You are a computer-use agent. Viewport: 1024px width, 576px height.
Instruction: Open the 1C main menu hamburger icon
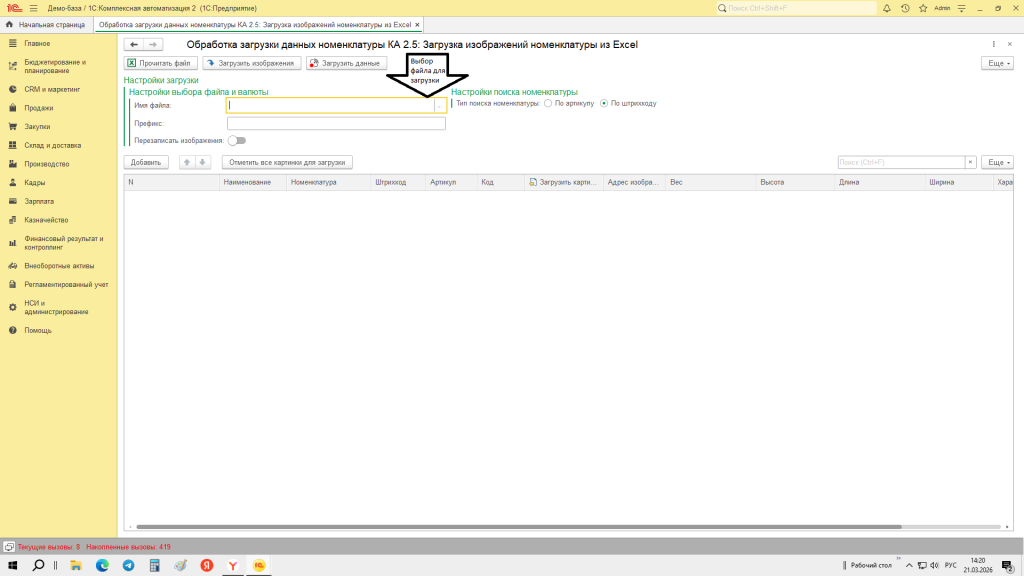[33, 8]
